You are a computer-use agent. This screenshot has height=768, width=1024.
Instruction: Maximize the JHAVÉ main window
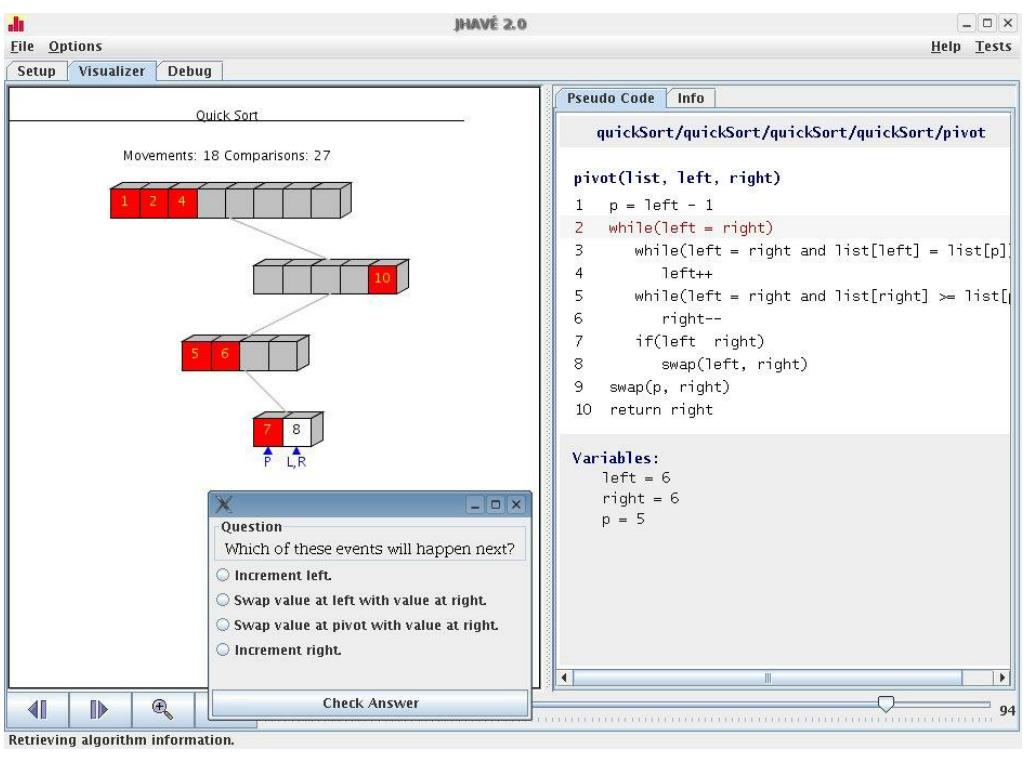(987, 24)
